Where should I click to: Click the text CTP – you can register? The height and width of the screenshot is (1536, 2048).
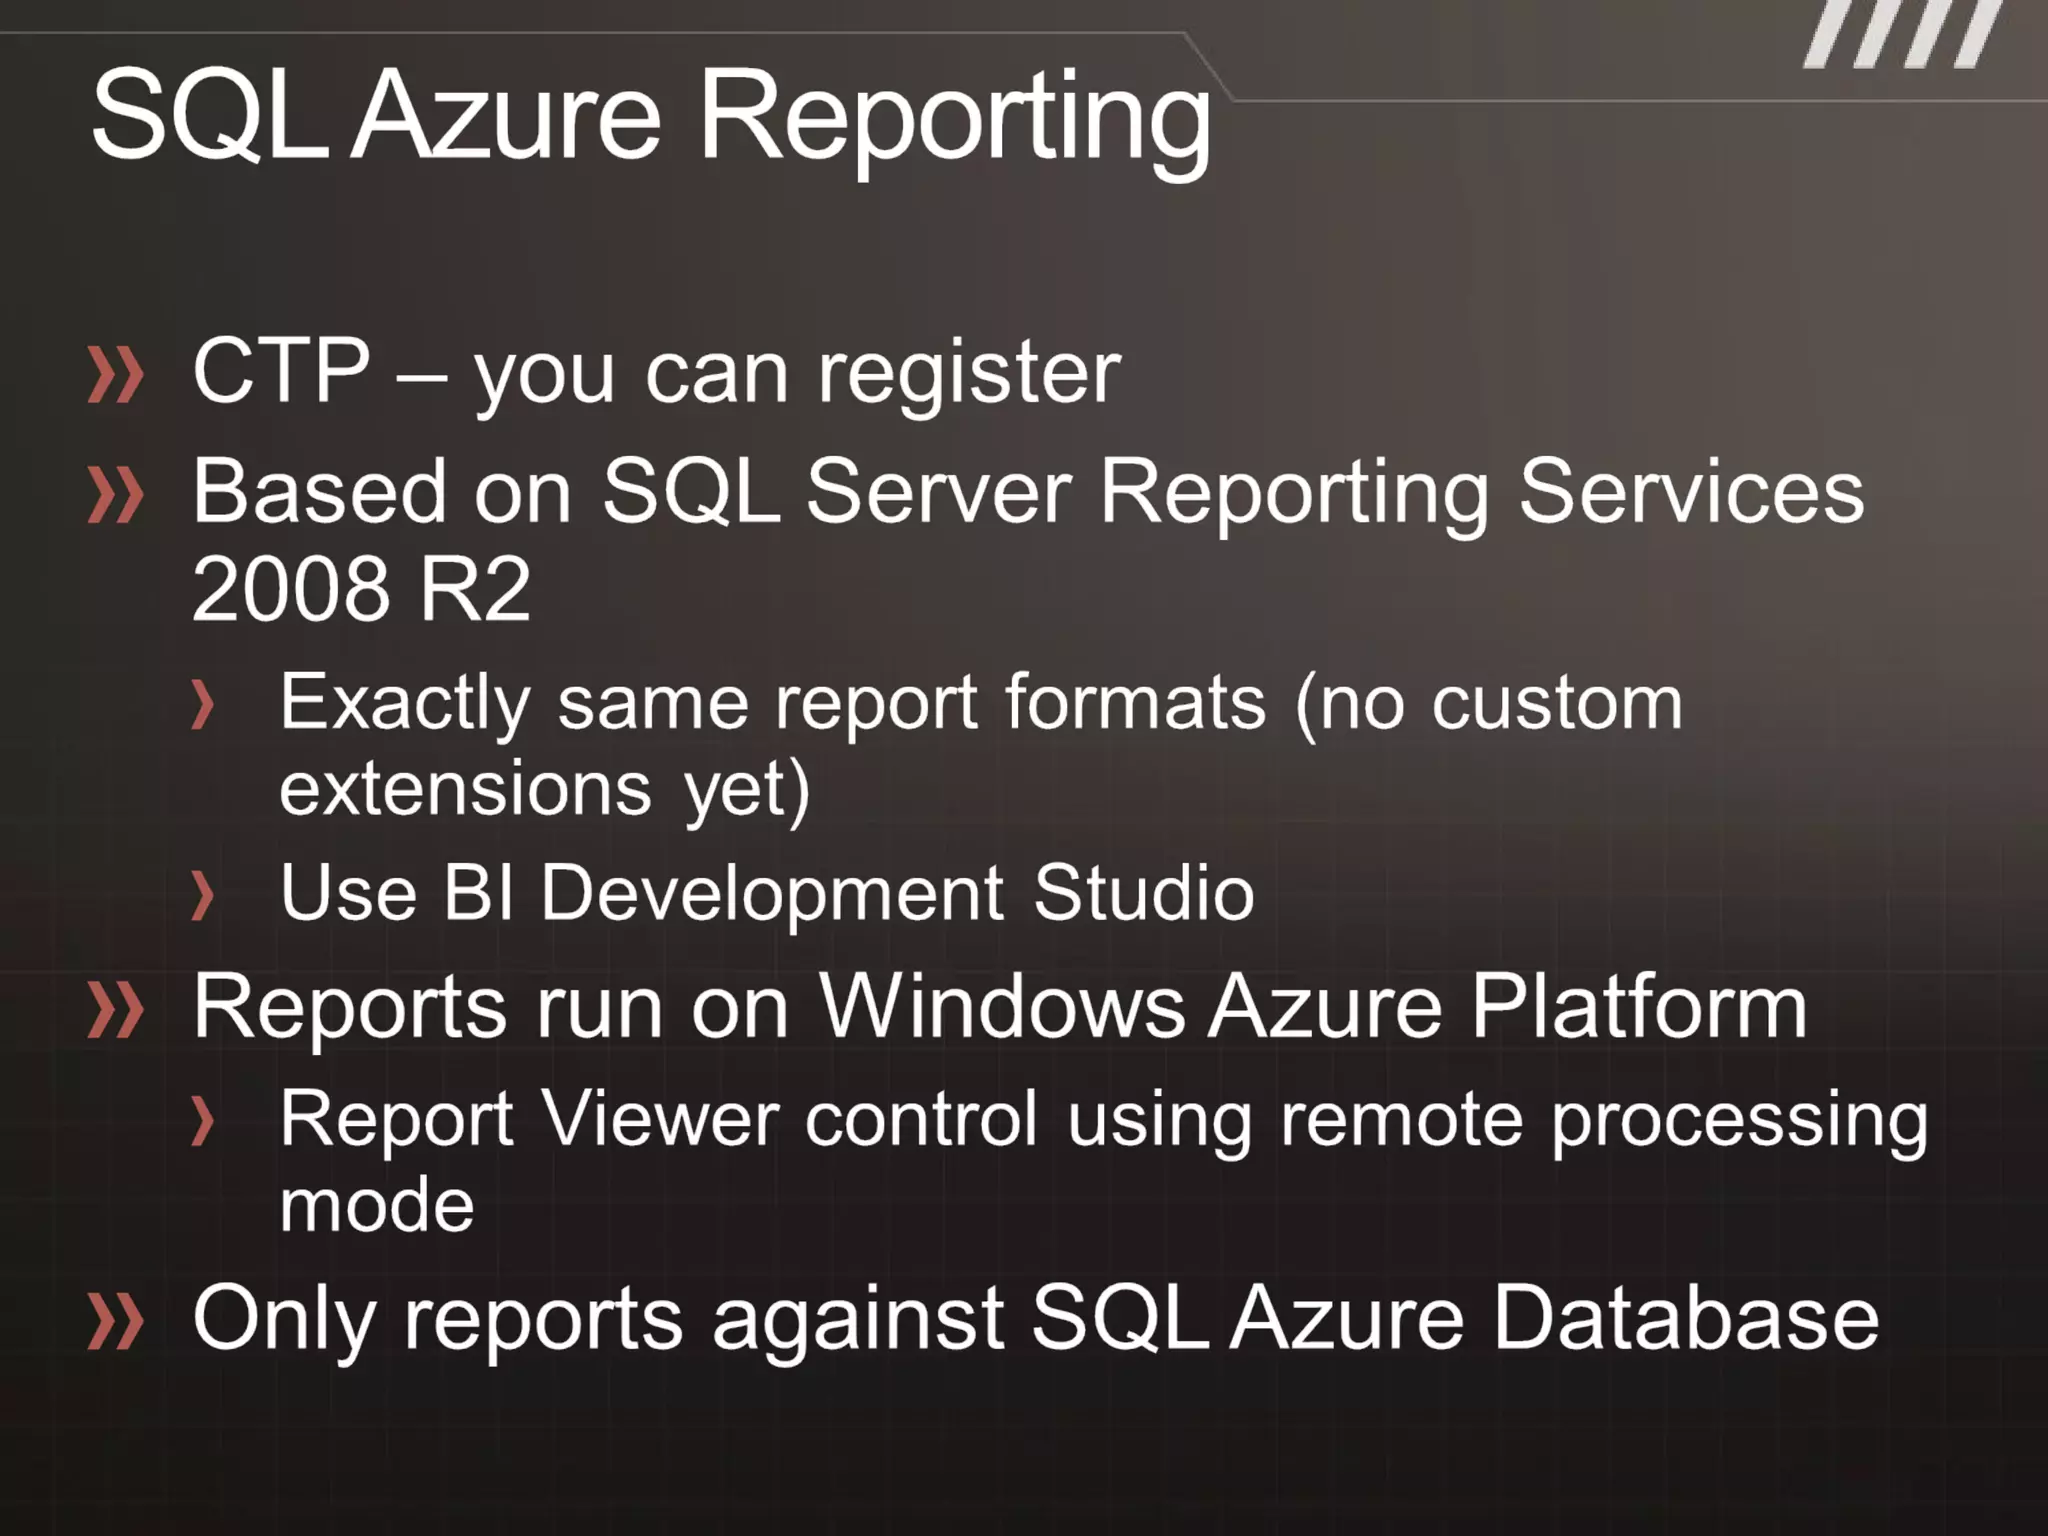pos(656,372)
